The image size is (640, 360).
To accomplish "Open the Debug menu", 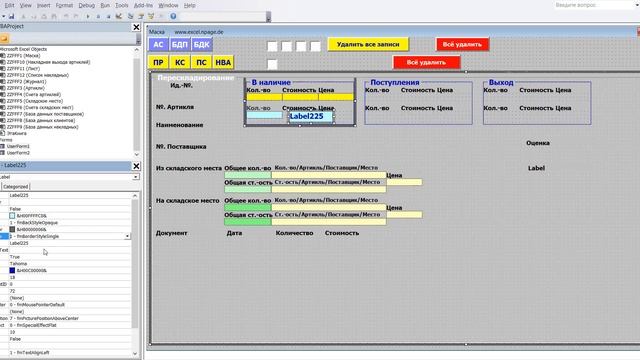I will (x=86, y=5).
